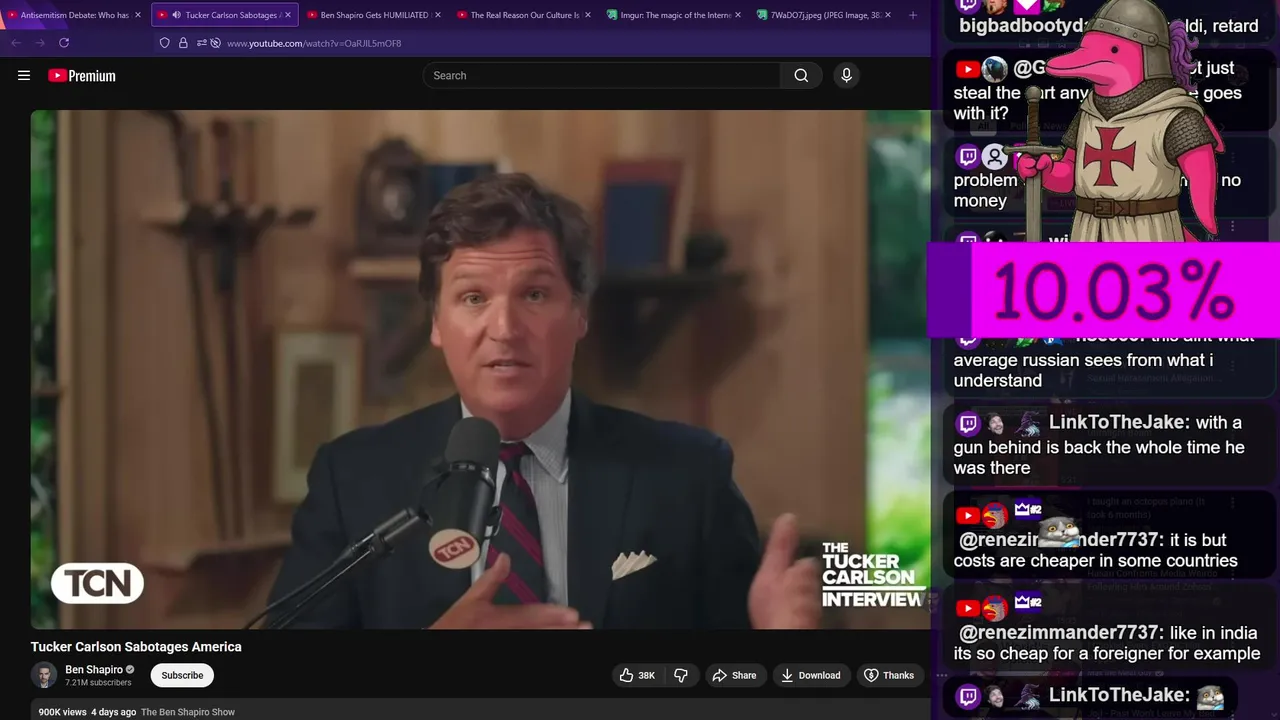Close the Imgur tab
Screen dimensions: 1280x720
(738, 15)
